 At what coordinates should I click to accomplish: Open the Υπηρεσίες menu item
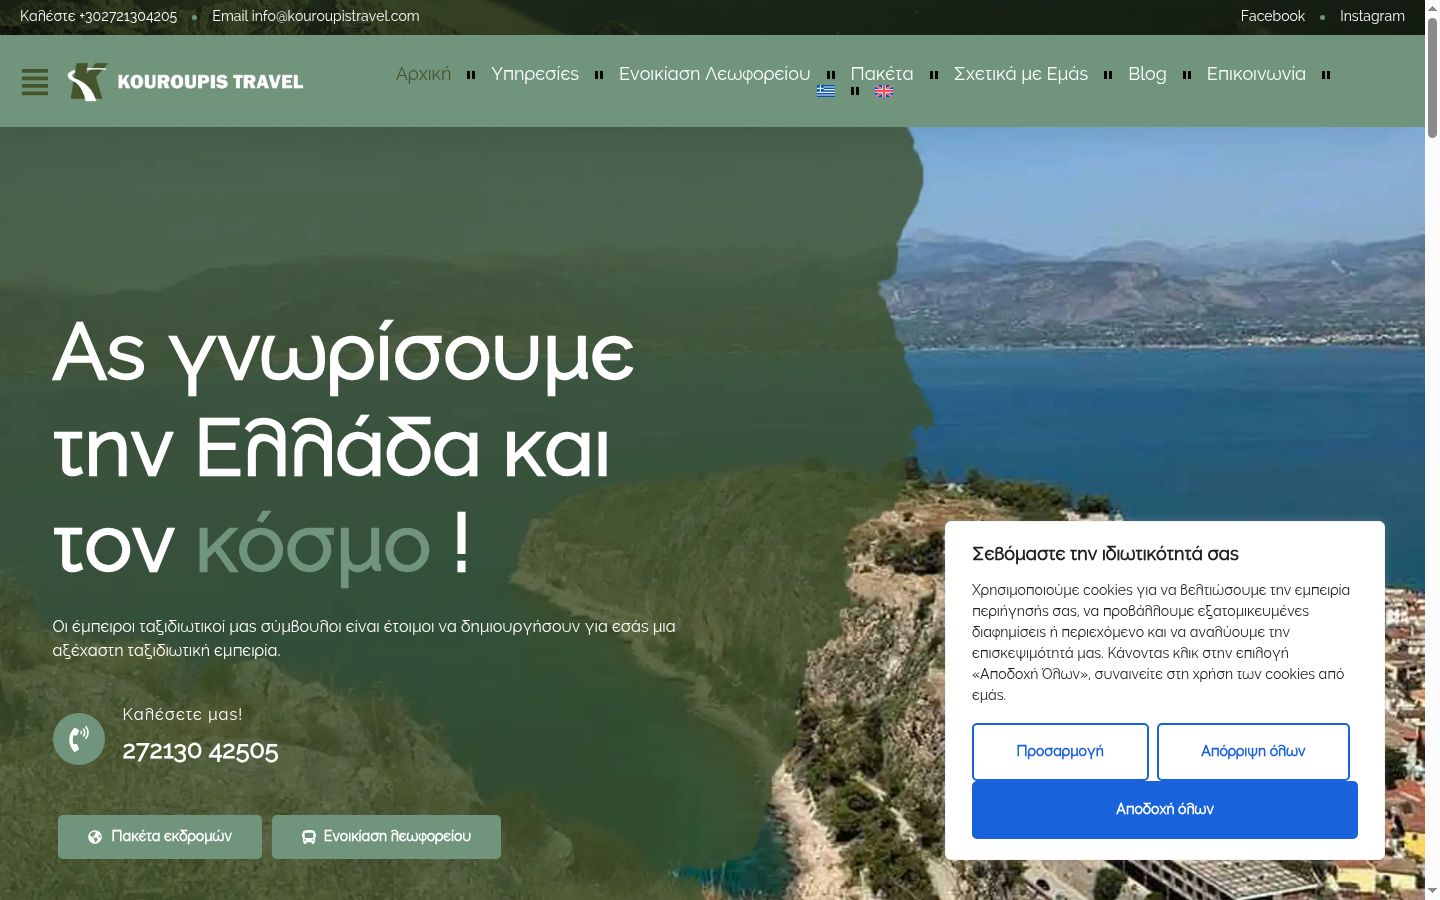click(535, 74)
